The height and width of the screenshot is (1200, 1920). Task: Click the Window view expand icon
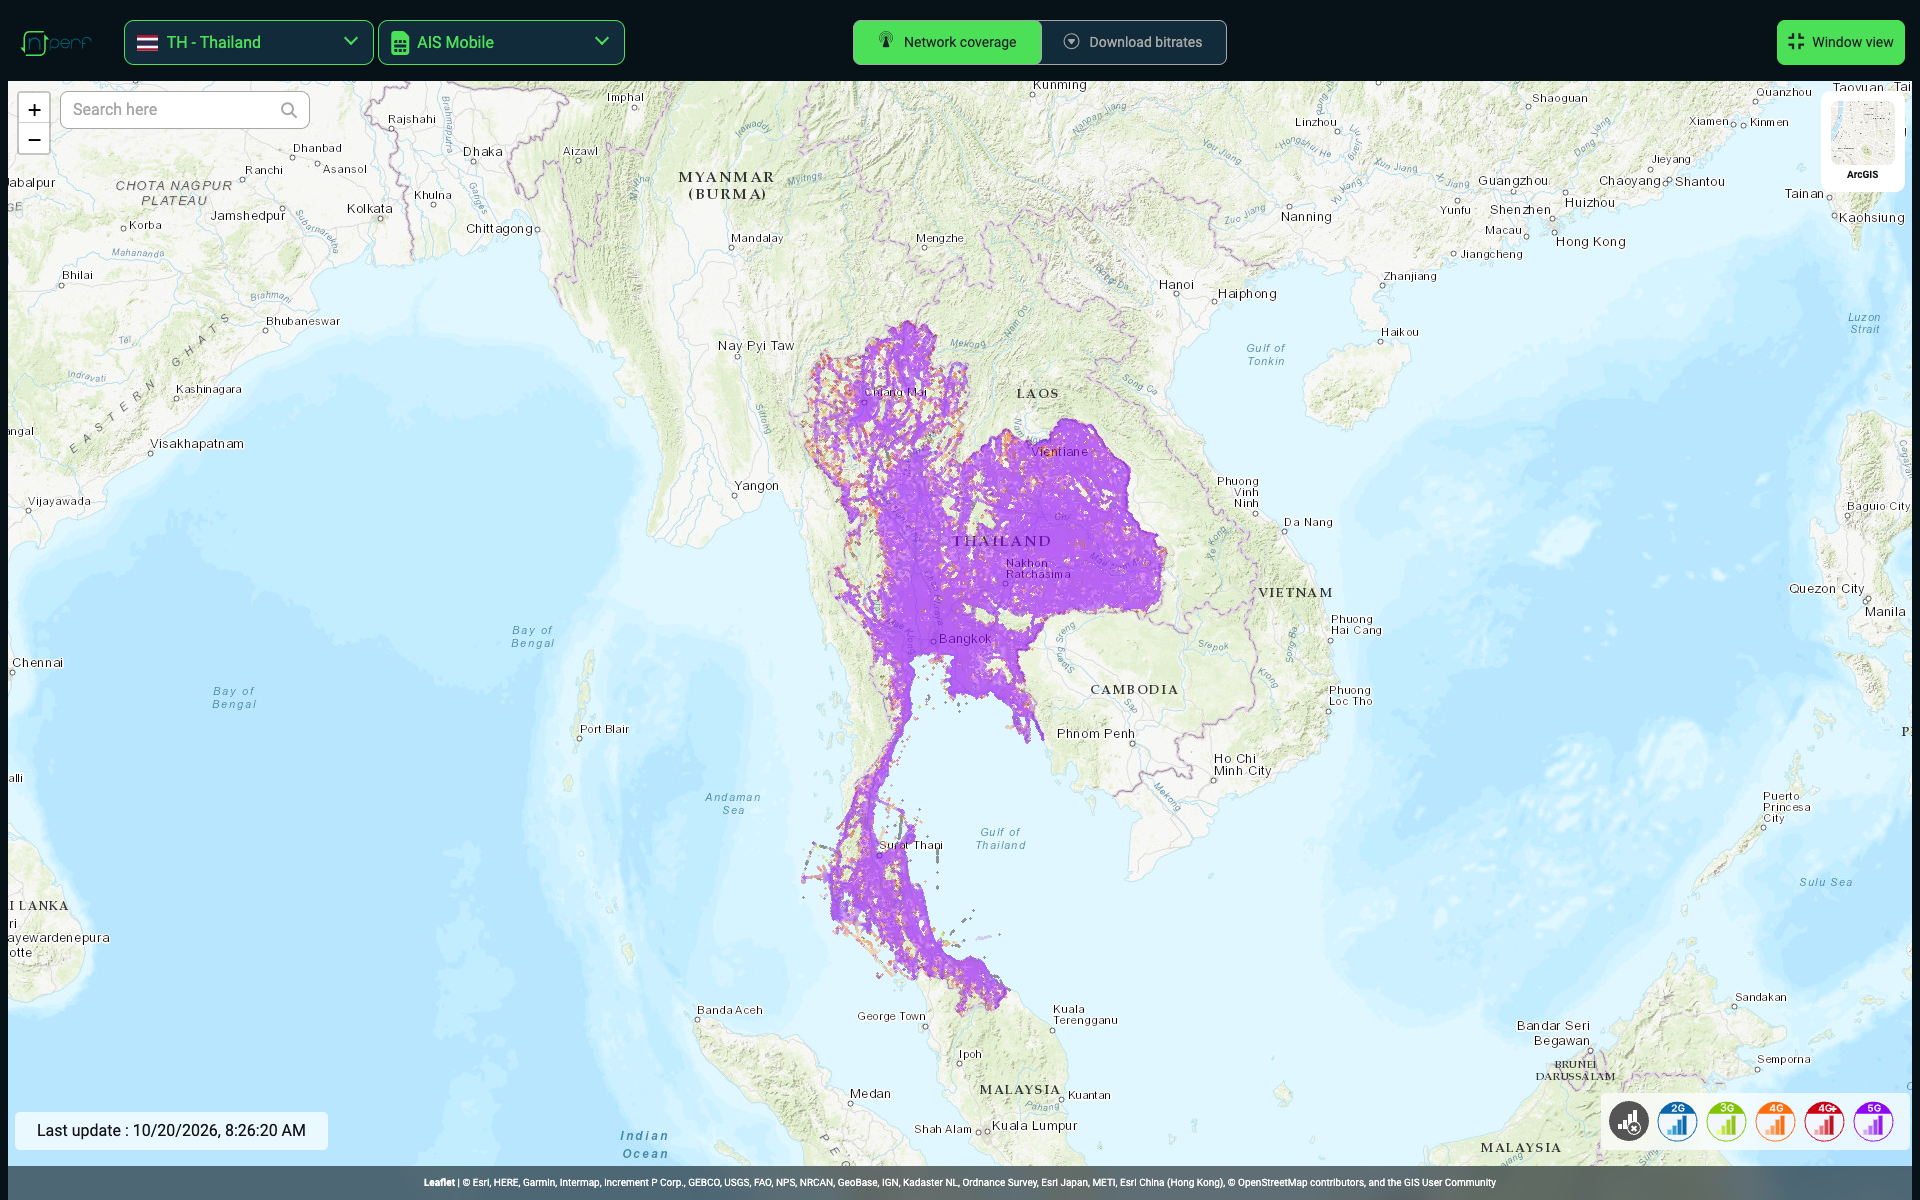coord(1796,42)
